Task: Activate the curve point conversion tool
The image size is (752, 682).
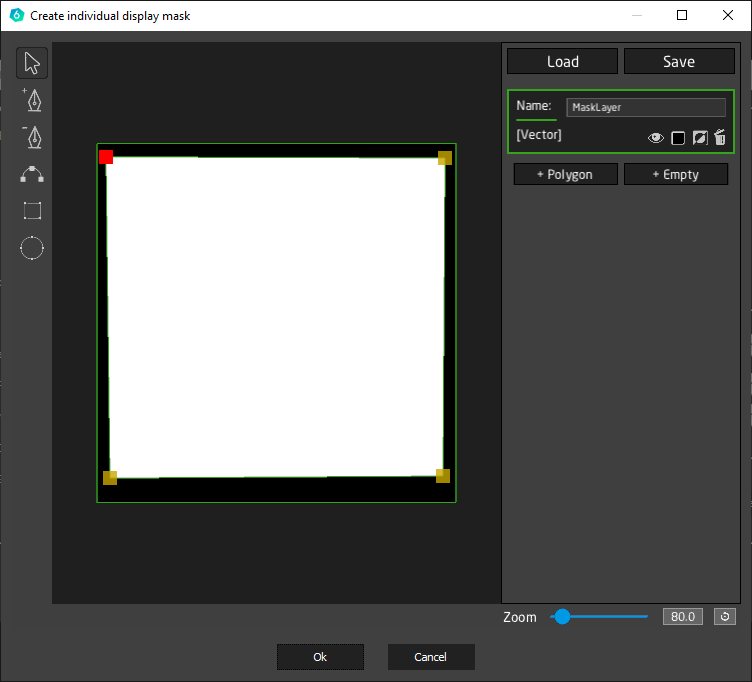Action: pyautogui.click(x=32, y=174)
